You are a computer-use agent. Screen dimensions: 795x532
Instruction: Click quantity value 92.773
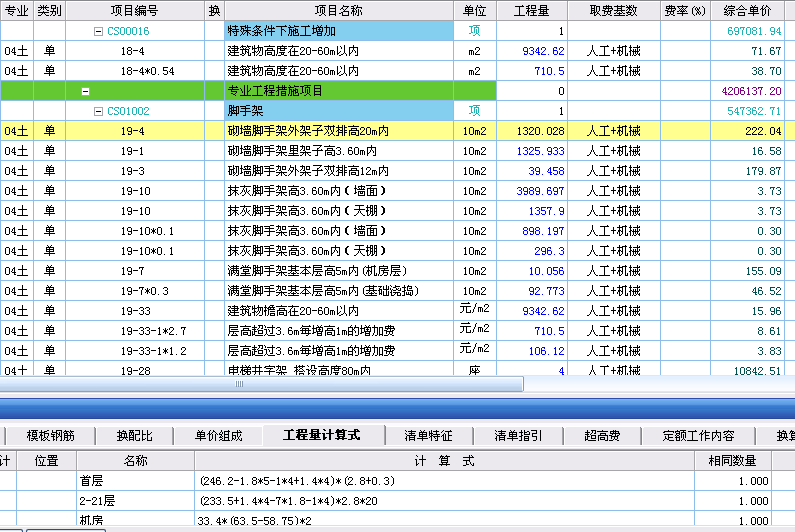tap(547, 291)
